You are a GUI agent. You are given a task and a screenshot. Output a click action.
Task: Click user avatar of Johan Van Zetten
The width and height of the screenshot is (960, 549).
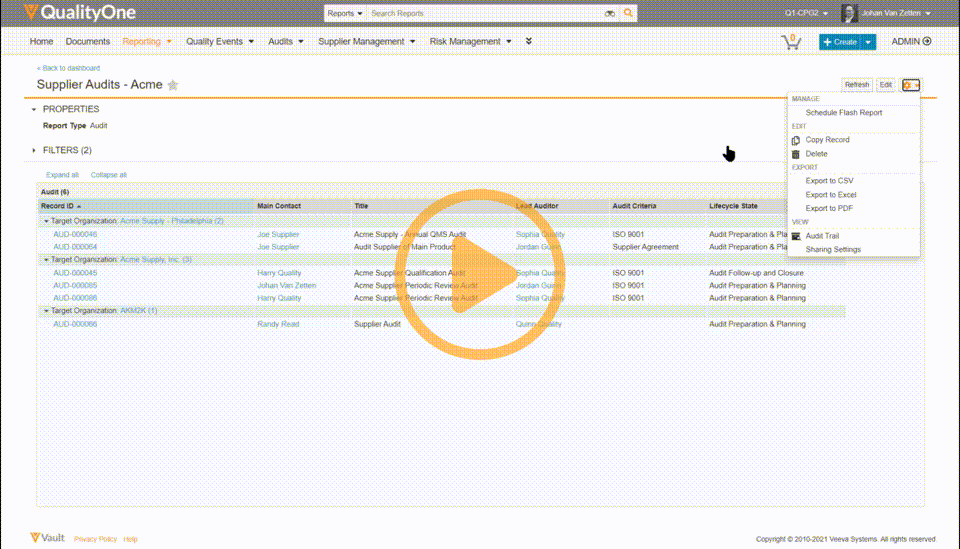[849, 13]
